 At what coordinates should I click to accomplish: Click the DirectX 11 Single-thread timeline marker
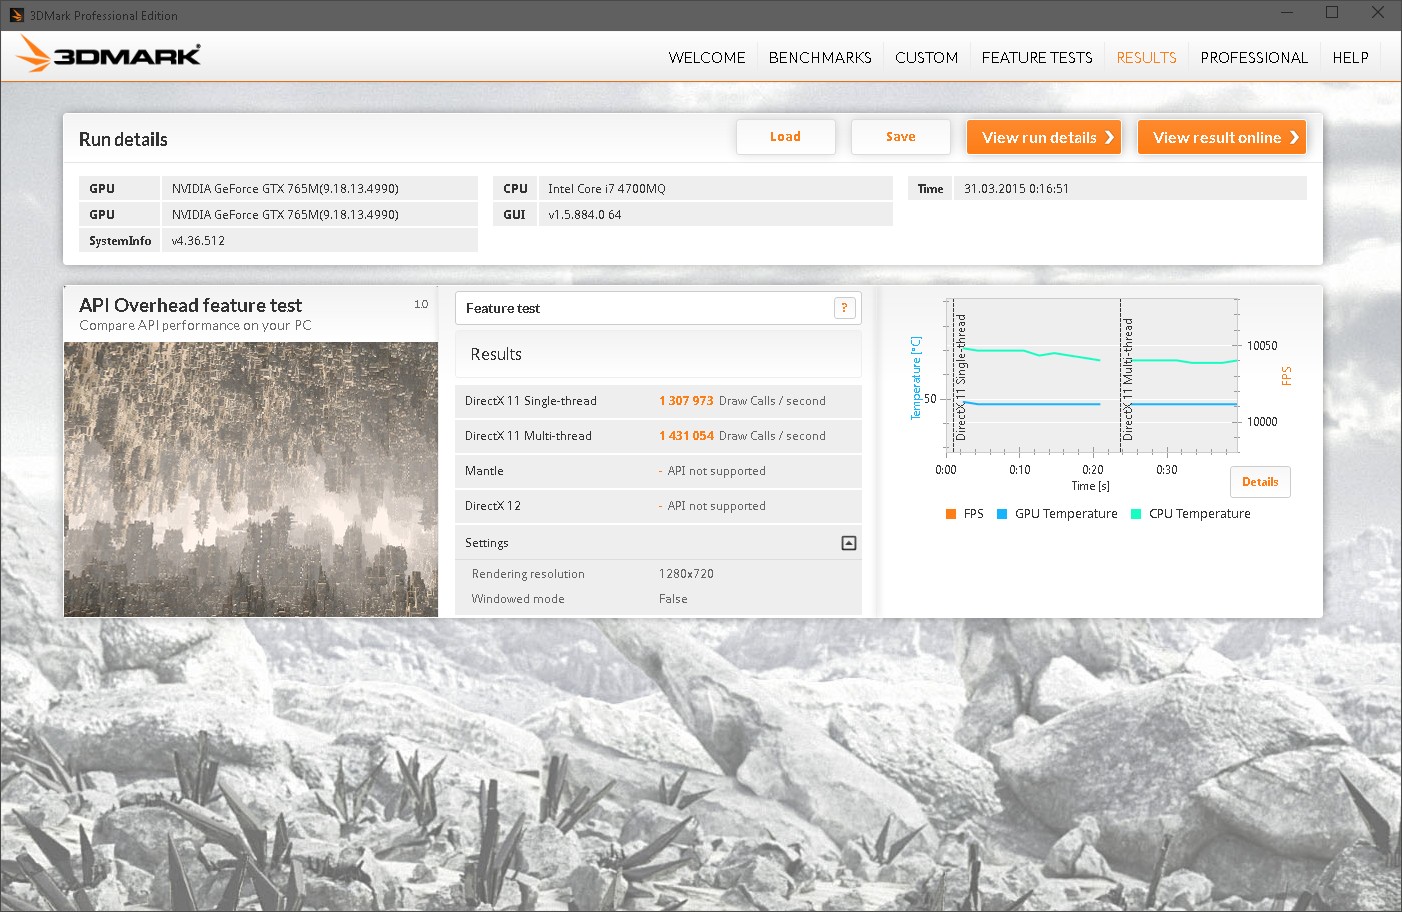pyautogui.click(x=960, y=377)
